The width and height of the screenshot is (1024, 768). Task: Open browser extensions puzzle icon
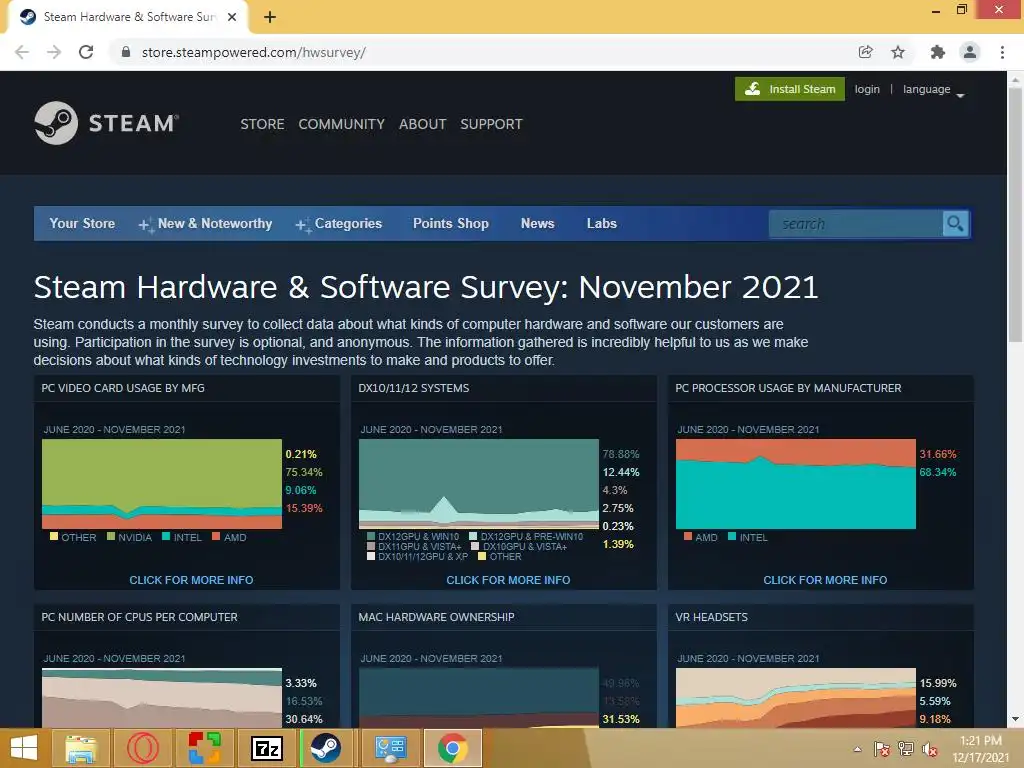click(938, 52)
